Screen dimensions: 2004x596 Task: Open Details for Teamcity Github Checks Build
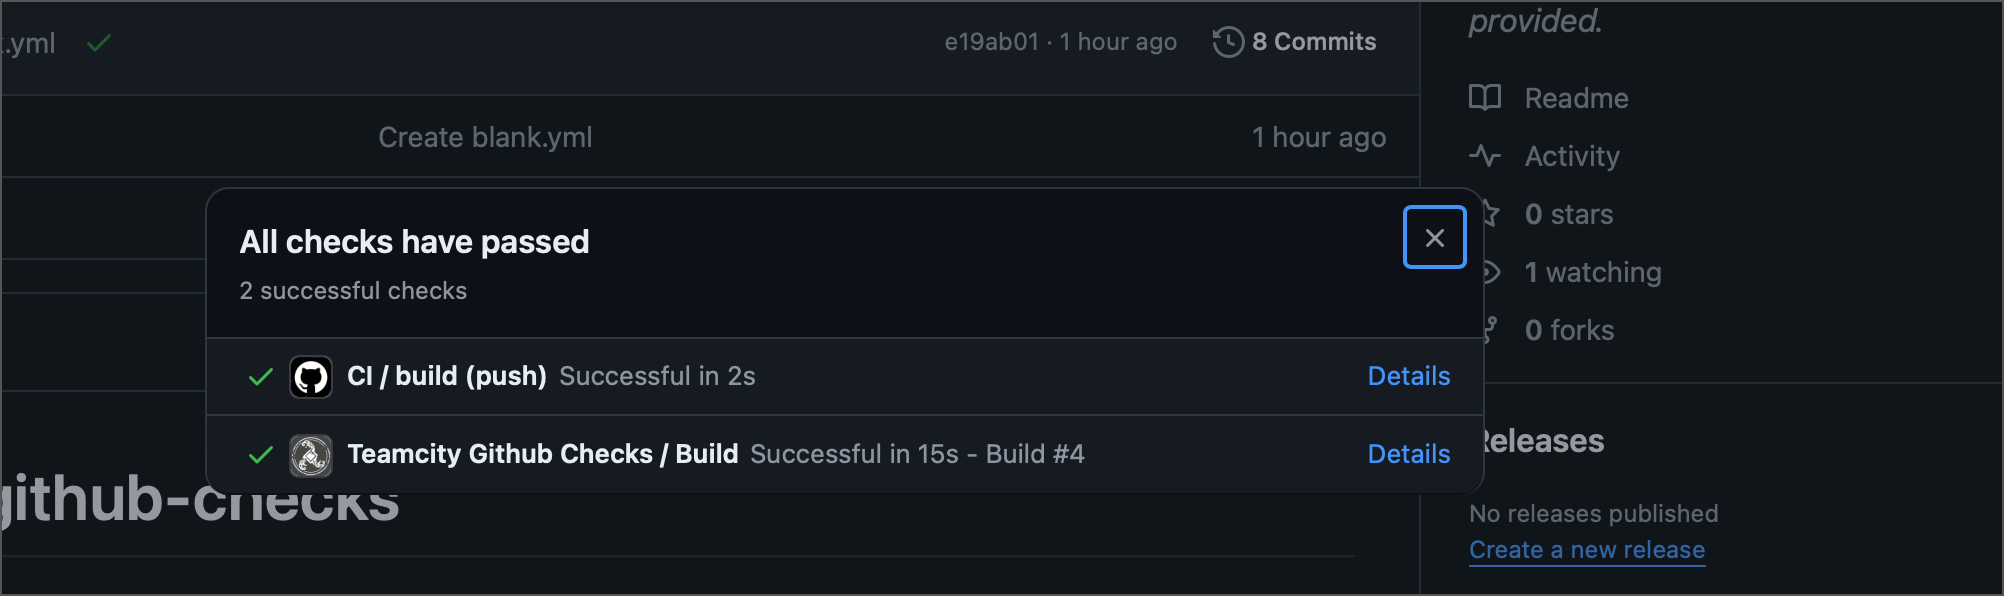click(1408, 454)
